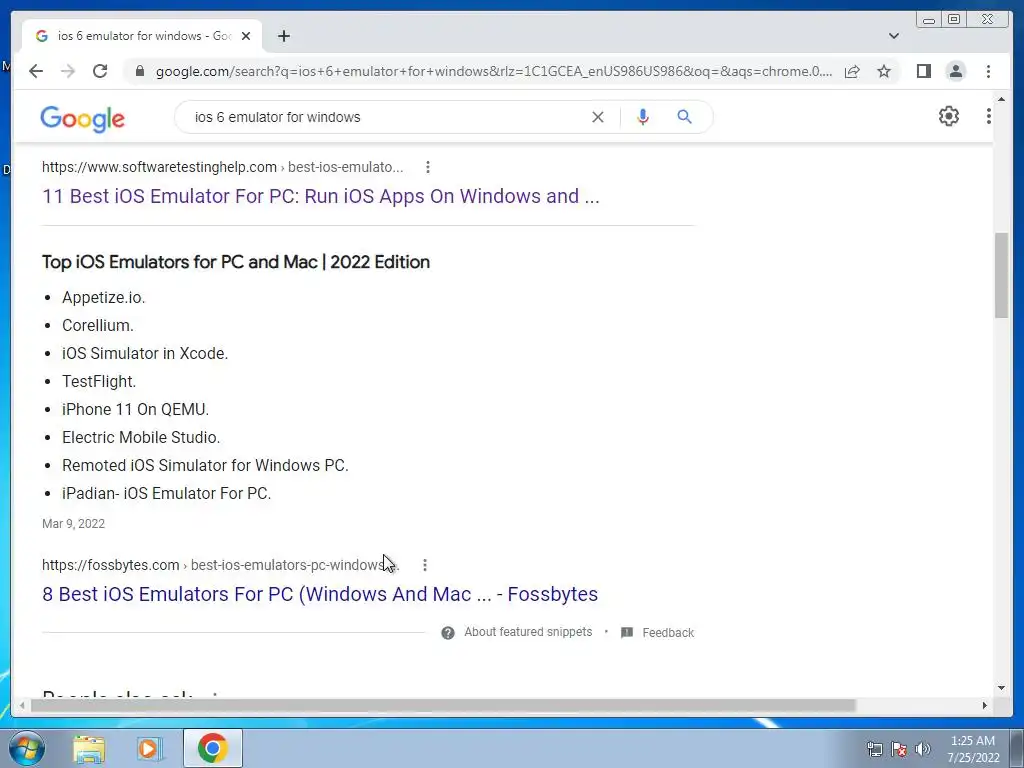Image resolution: width=1024 pixels, height=768 pixels.
Task: Open About featured snippets
Action: click(x=528, y=632)
